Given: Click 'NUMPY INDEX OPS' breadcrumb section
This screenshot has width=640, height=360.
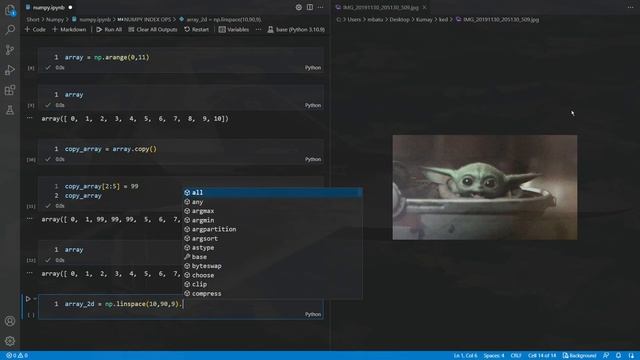Looking at the screenshot, I should [x=144, y=19].
